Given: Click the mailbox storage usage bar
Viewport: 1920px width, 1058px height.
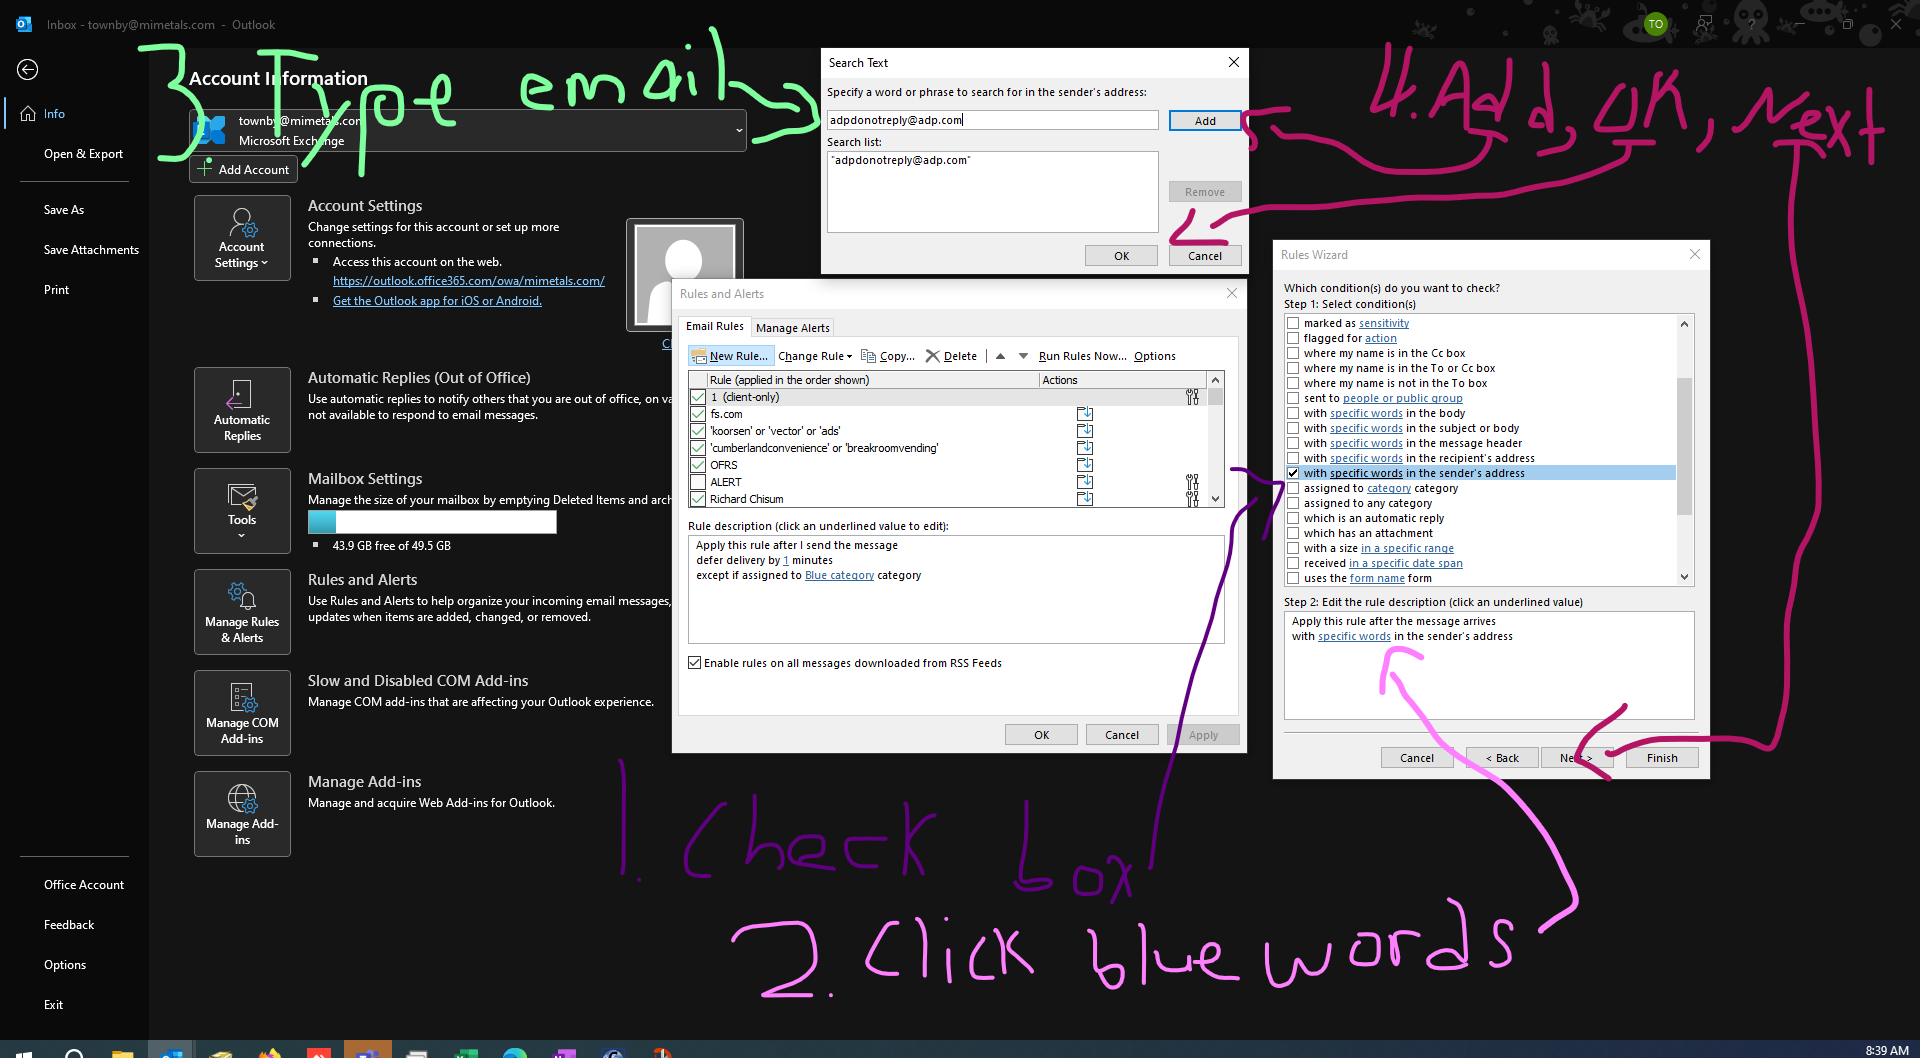Looking at the screenshot, I should click(x=432, y=522).
